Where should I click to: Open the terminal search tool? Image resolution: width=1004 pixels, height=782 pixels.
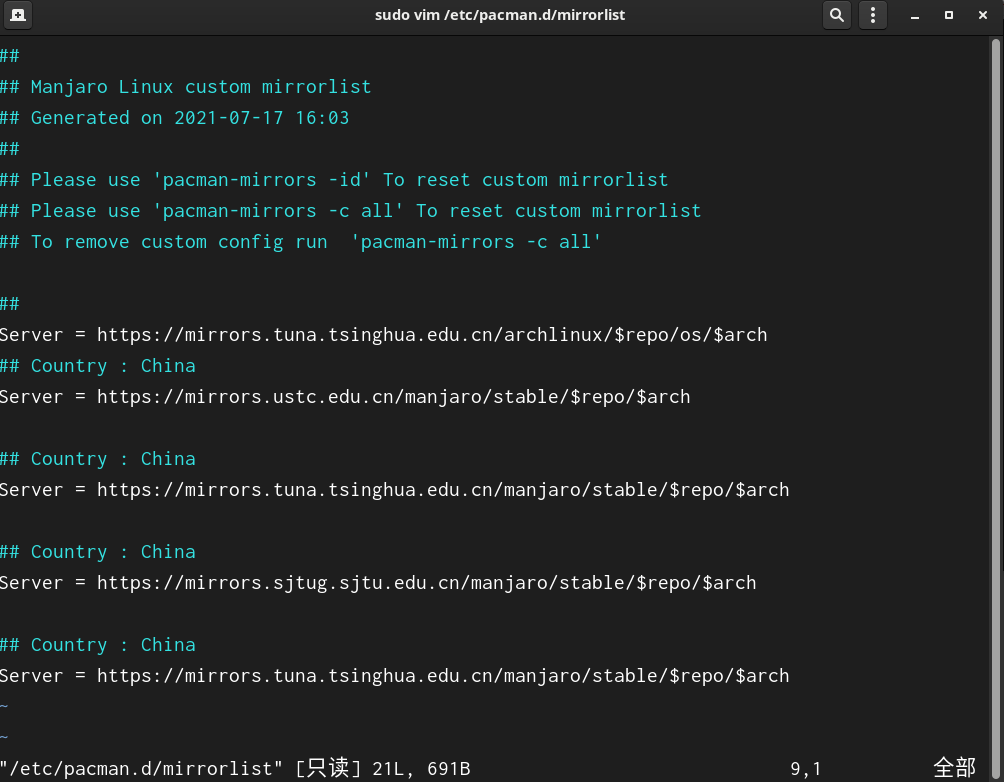tap(836, 15)
